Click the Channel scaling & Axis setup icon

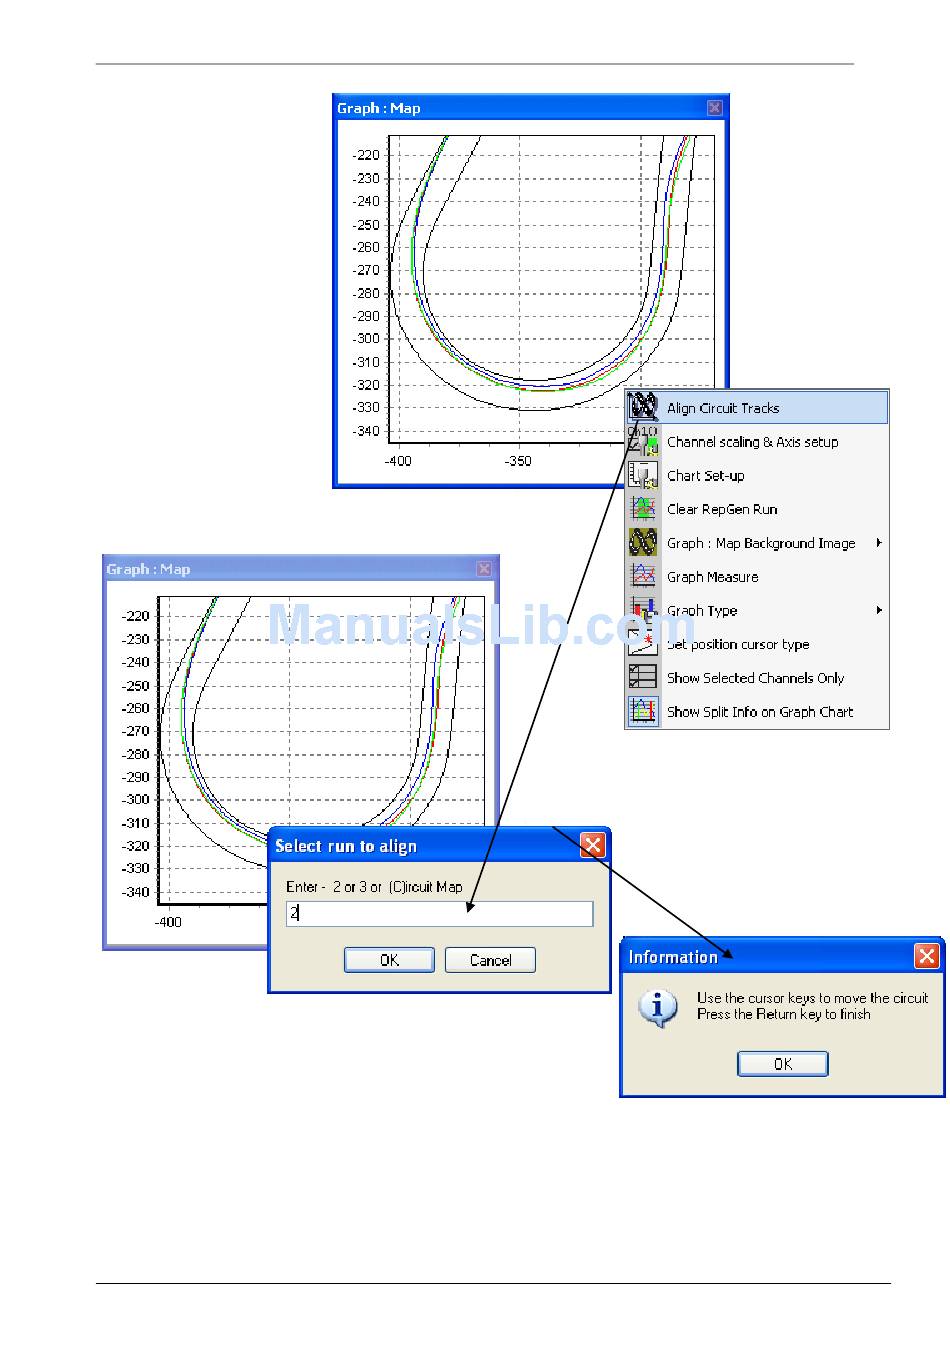[643, 442]
